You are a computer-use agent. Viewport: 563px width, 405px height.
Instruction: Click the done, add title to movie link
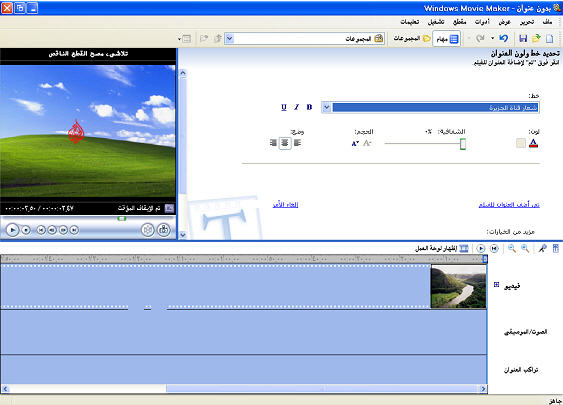509,205
